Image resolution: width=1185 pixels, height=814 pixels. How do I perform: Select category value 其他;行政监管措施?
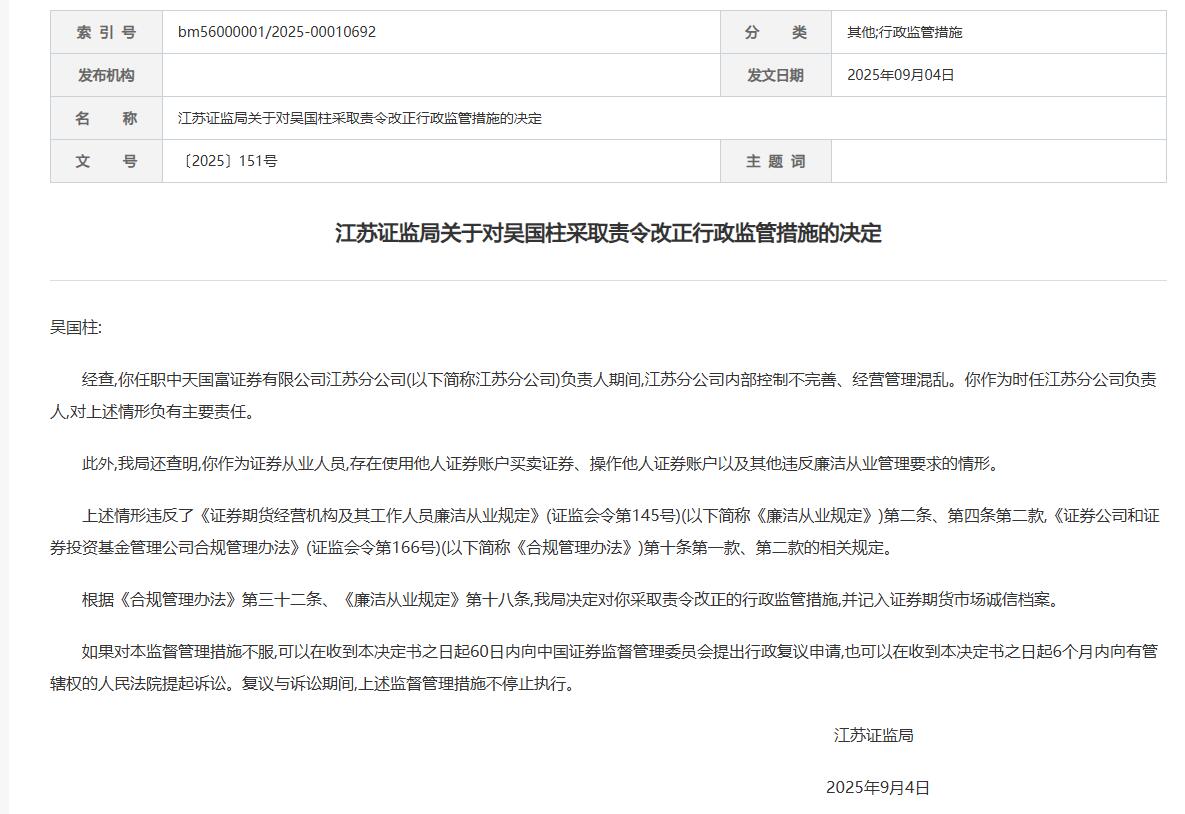905,32
